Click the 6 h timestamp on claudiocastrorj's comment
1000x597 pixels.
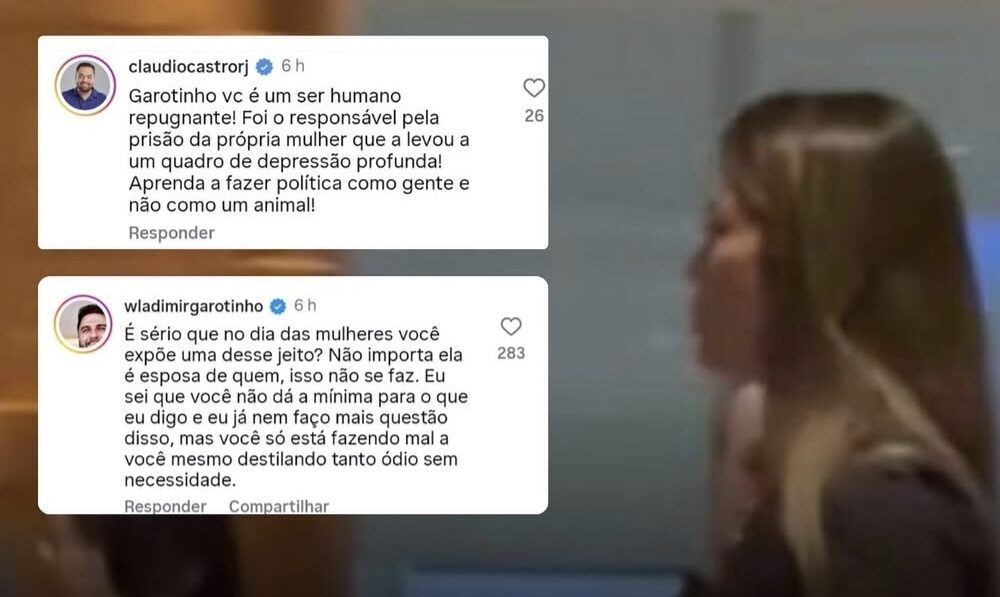coord(293,66)
